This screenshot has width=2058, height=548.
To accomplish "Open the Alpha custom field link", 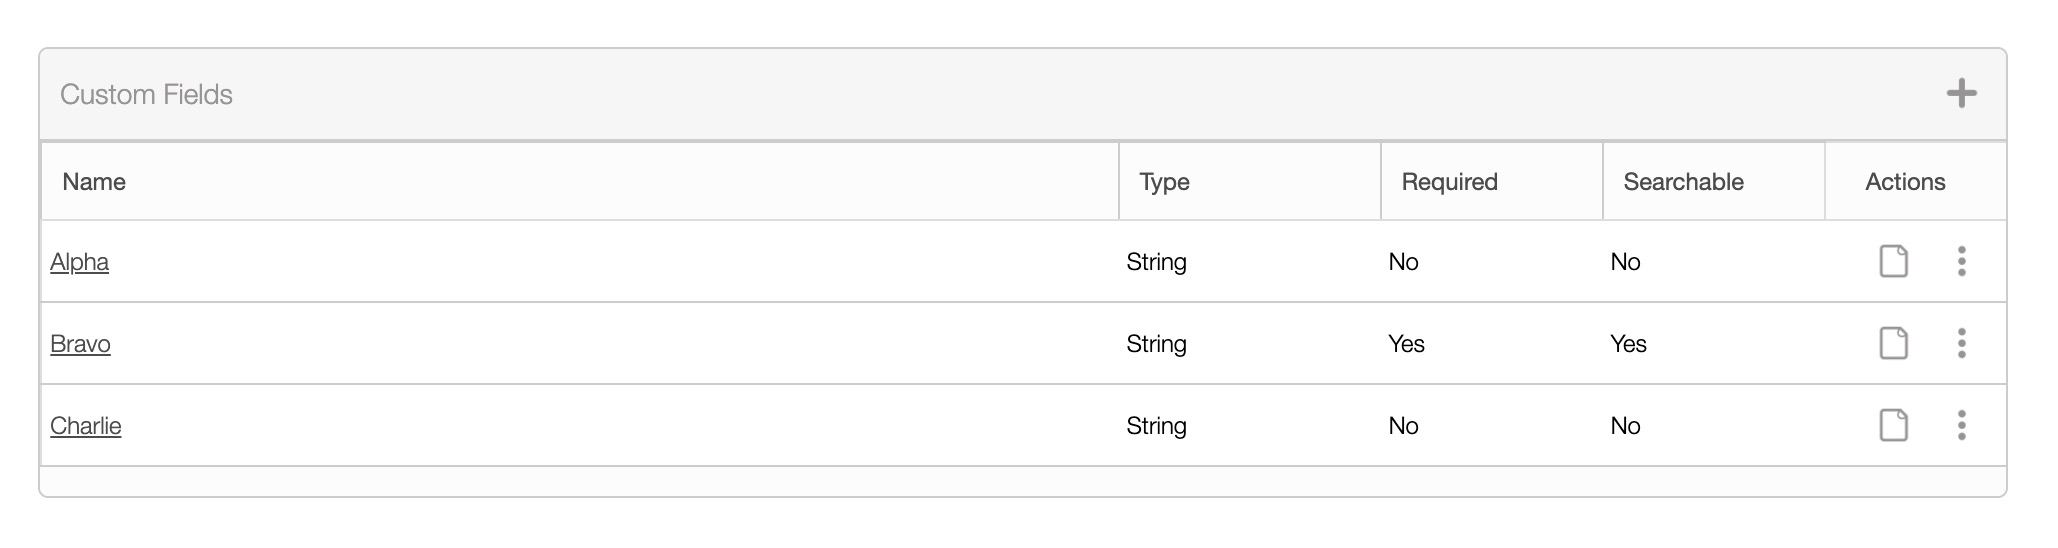I will [x=79, y=262].
